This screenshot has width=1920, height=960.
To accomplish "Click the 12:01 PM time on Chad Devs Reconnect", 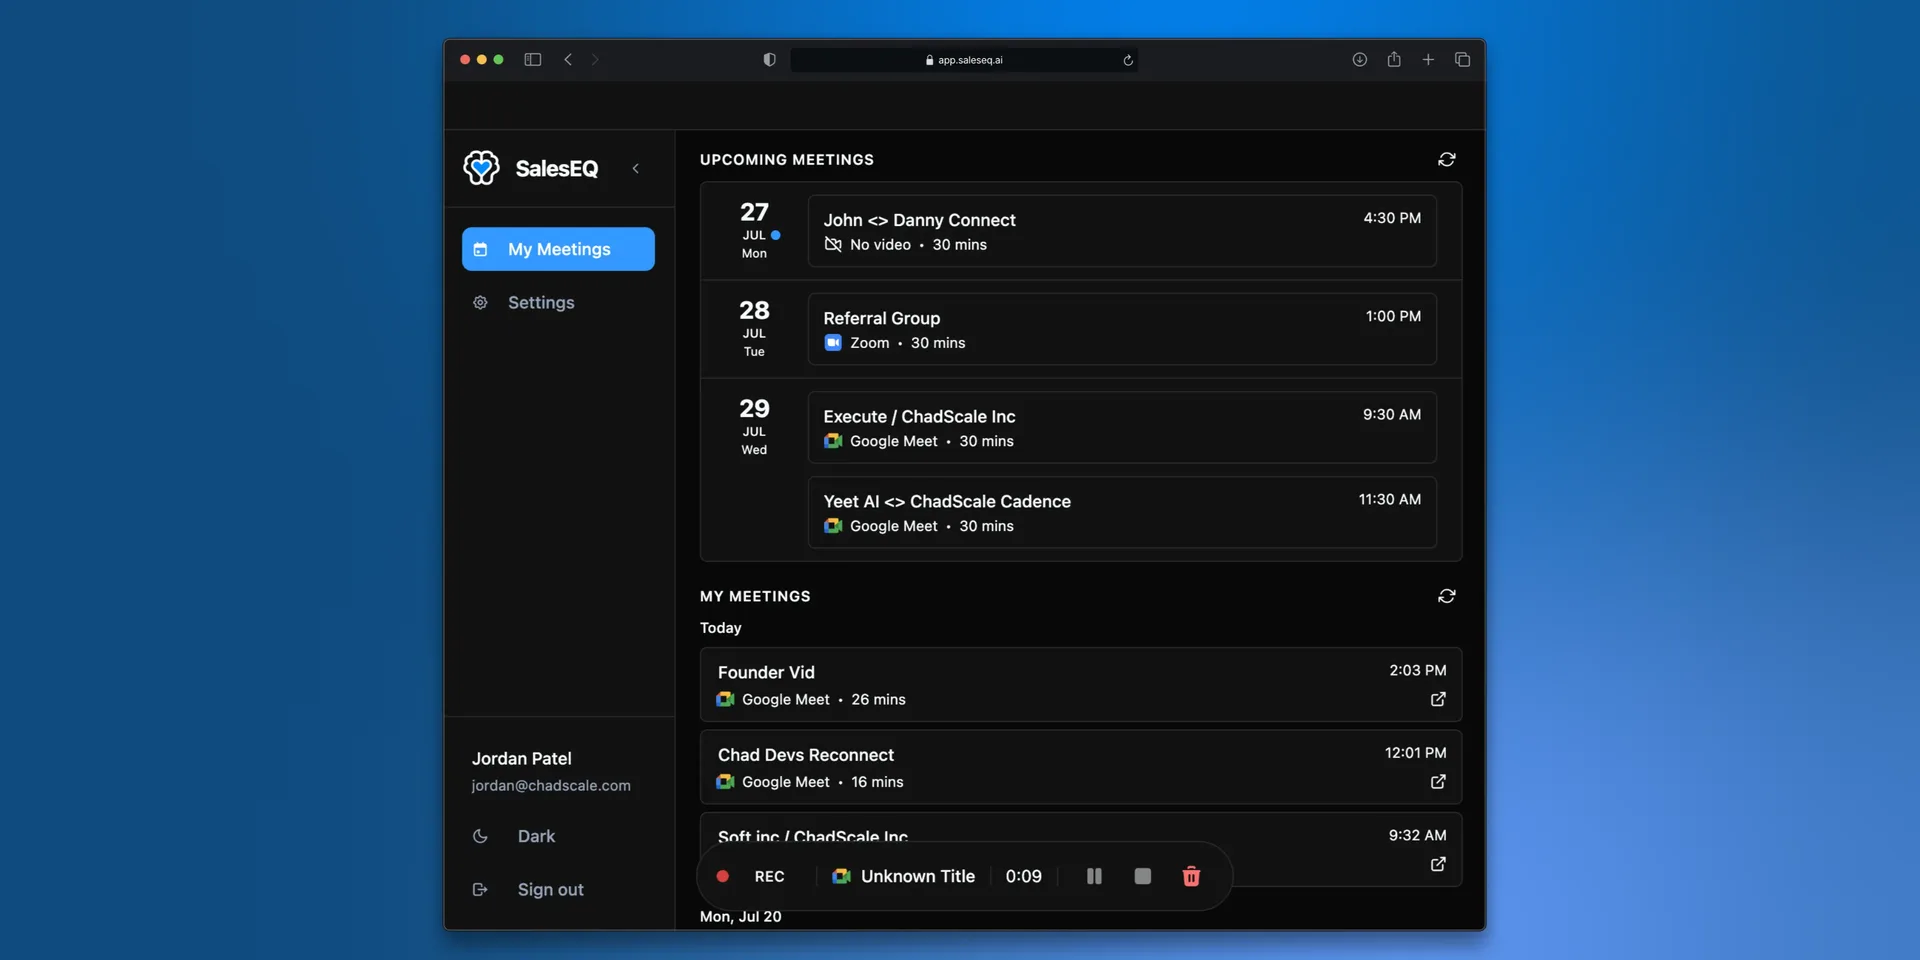I will click(x=1415, y=752).
